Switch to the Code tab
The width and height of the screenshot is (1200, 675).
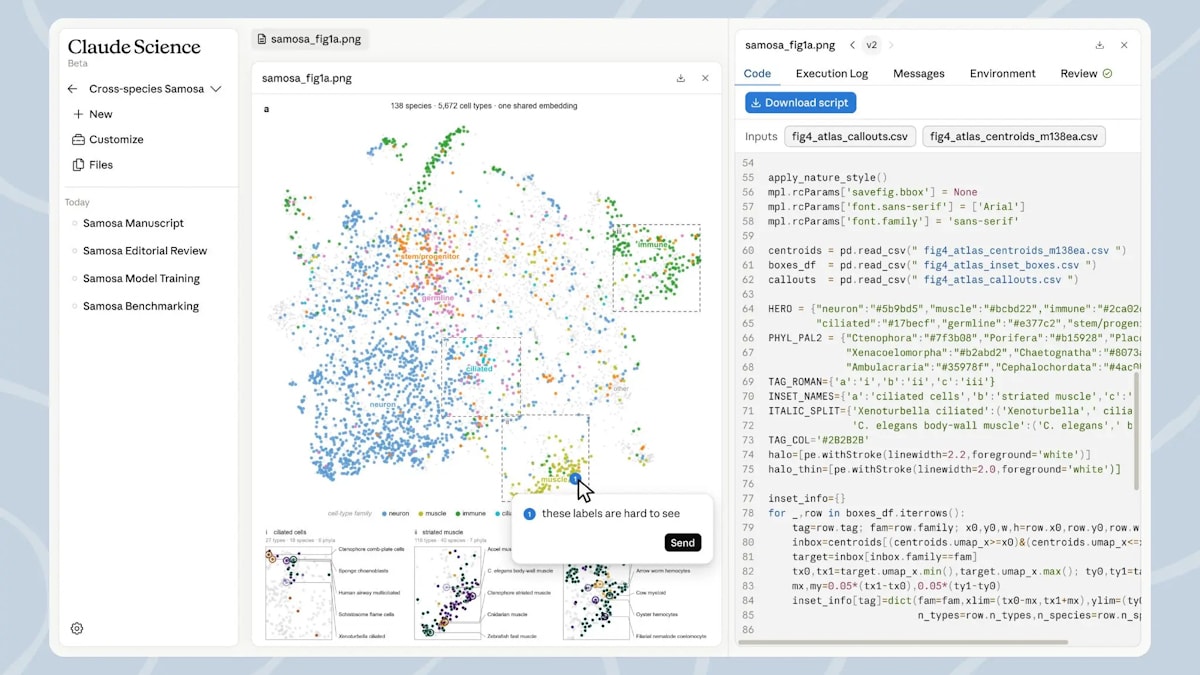click(x=758, y=73)
